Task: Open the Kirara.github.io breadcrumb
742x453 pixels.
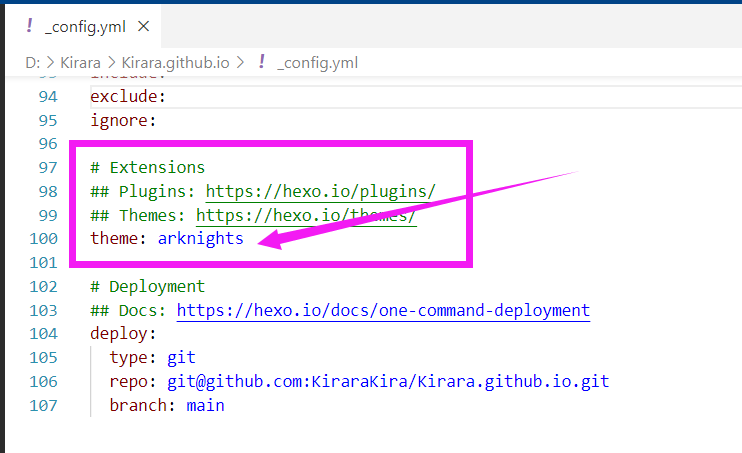Action: [x=175, y=63]
